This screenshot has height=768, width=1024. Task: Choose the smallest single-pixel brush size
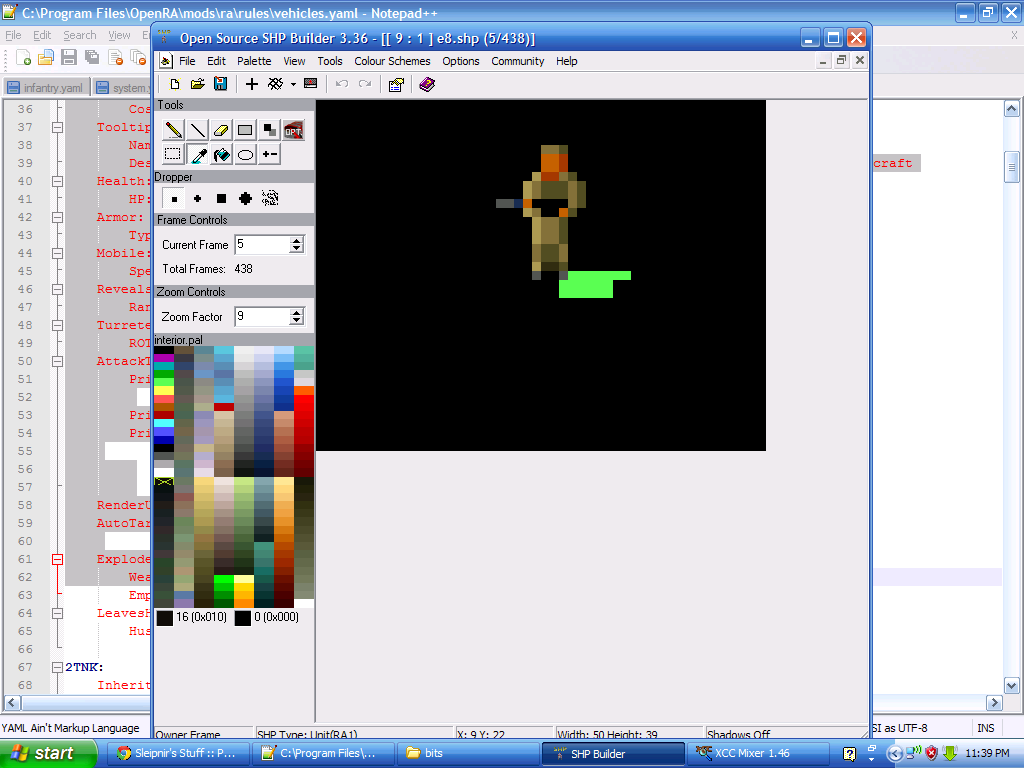[x=174, y=199]
